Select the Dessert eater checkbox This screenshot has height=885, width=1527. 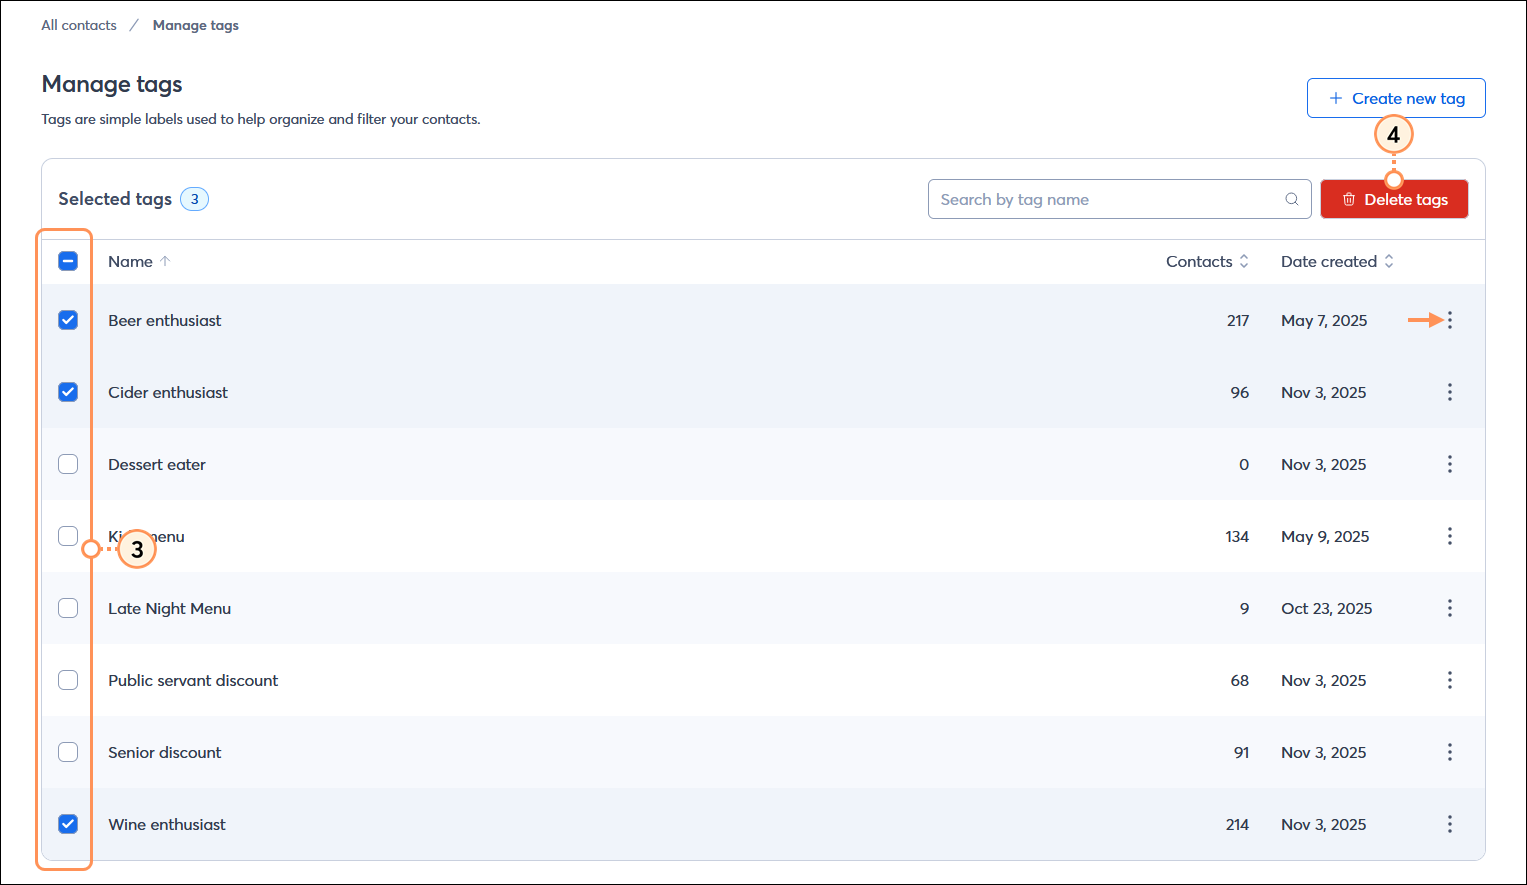68,464
